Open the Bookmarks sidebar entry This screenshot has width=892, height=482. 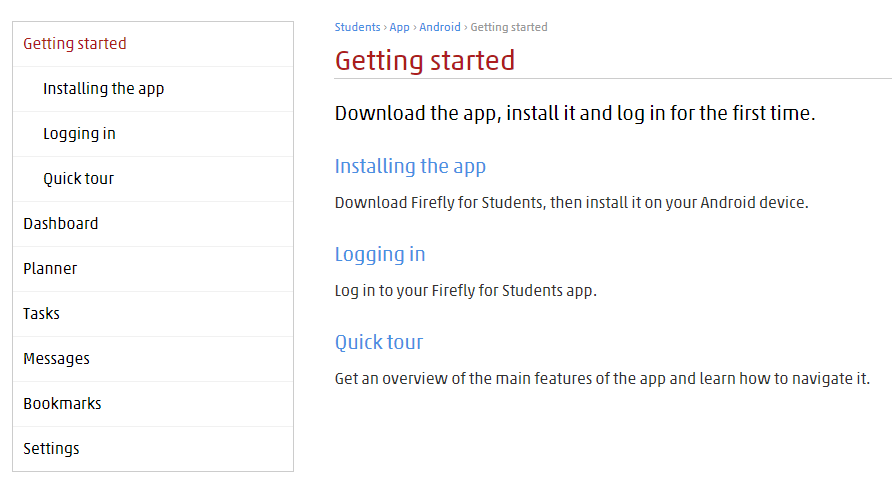pos(153,403)
